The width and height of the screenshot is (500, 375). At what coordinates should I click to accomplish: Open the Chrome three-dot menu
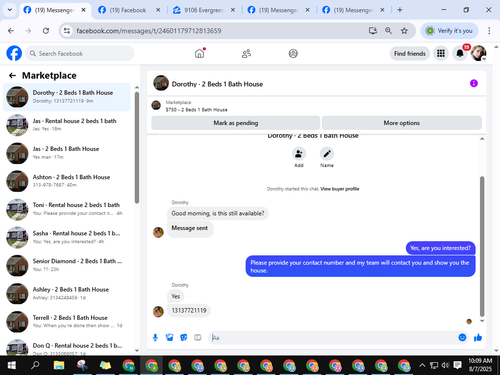[489, 31]
